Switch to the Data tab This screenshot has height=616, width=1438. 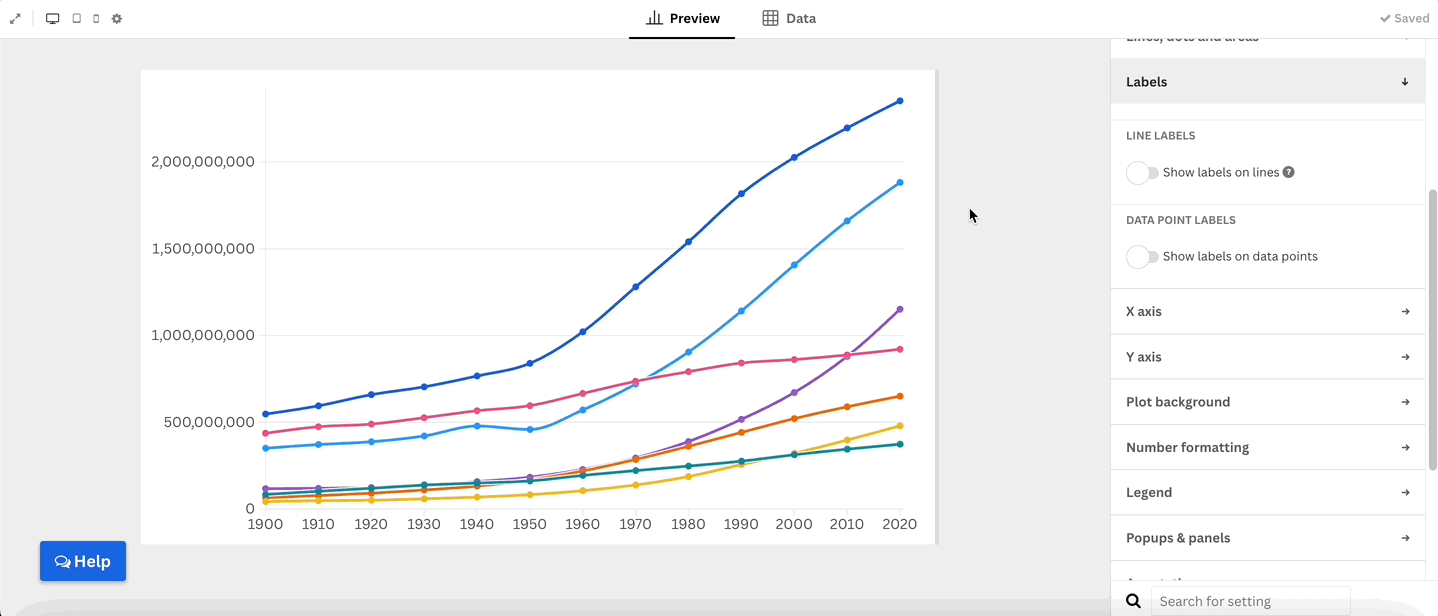pos(789,19)
